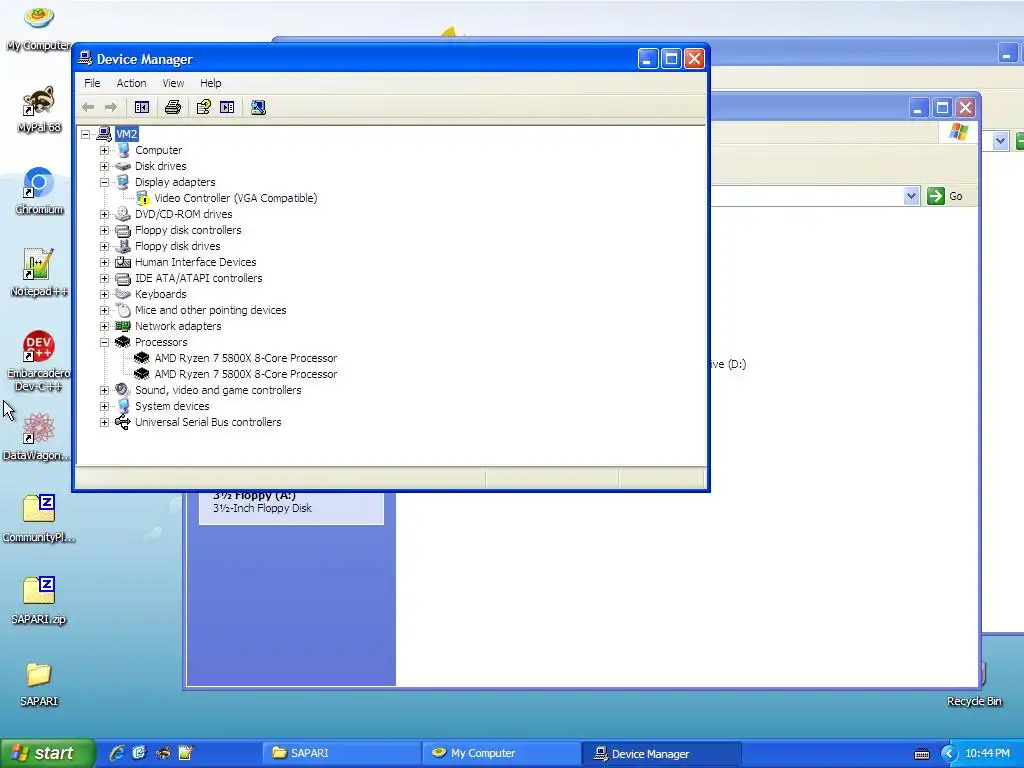This screenshot has height=768, width=1024.
Task: Launch Embarcadero Dev-C++ desktop shortcut
Action: point(39,361)
